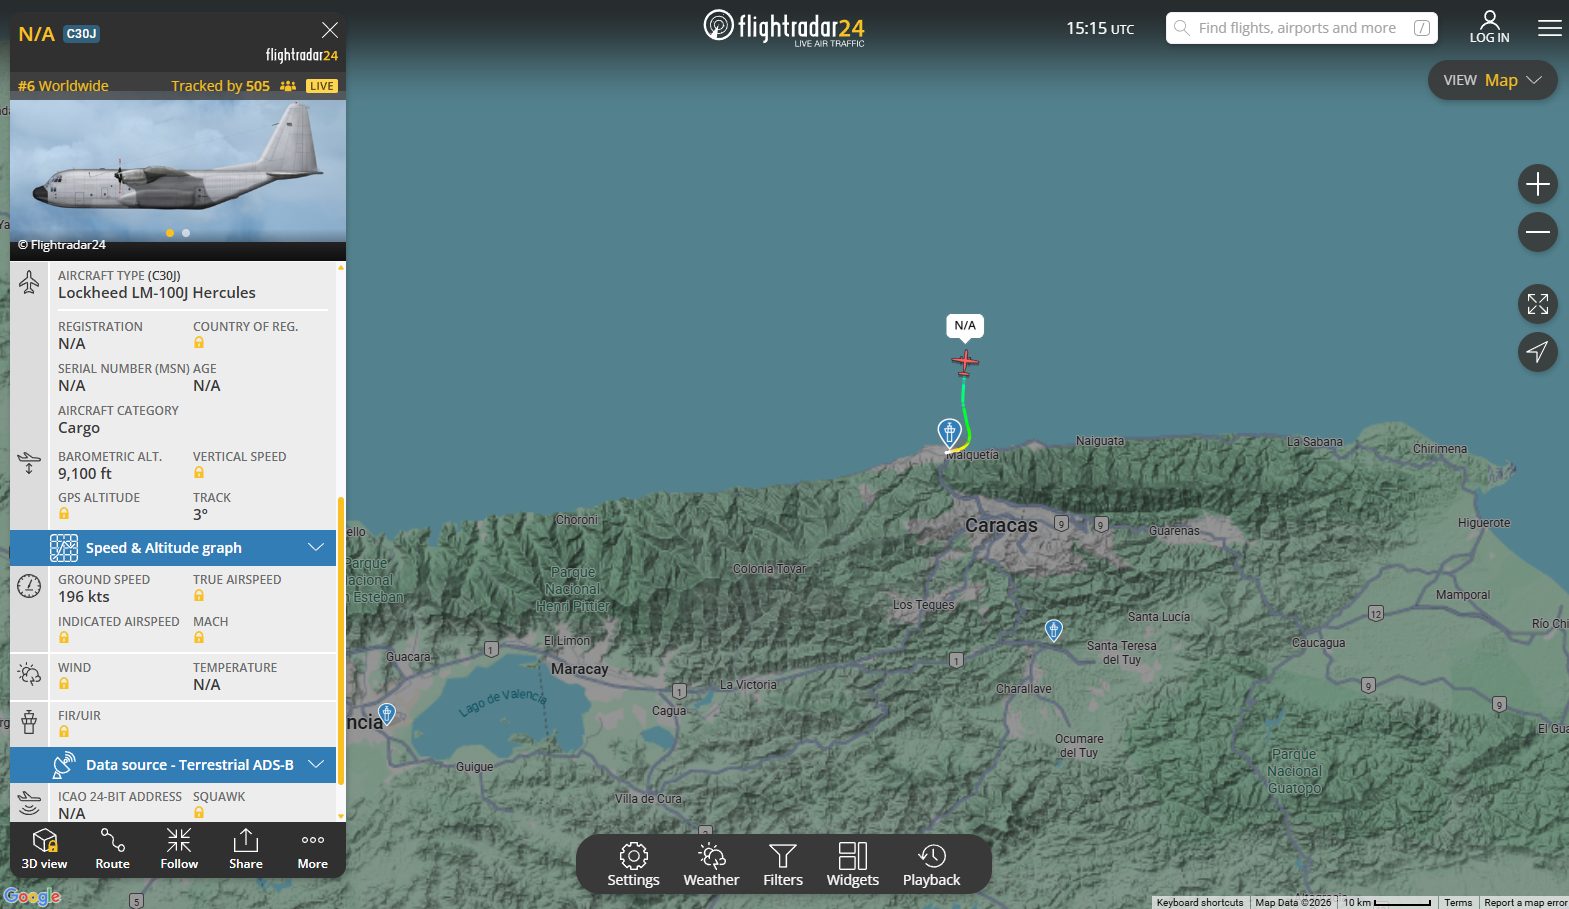This screenshot has width=1569, height=909.
Task: Open map Settings
Action: (633, 864)
